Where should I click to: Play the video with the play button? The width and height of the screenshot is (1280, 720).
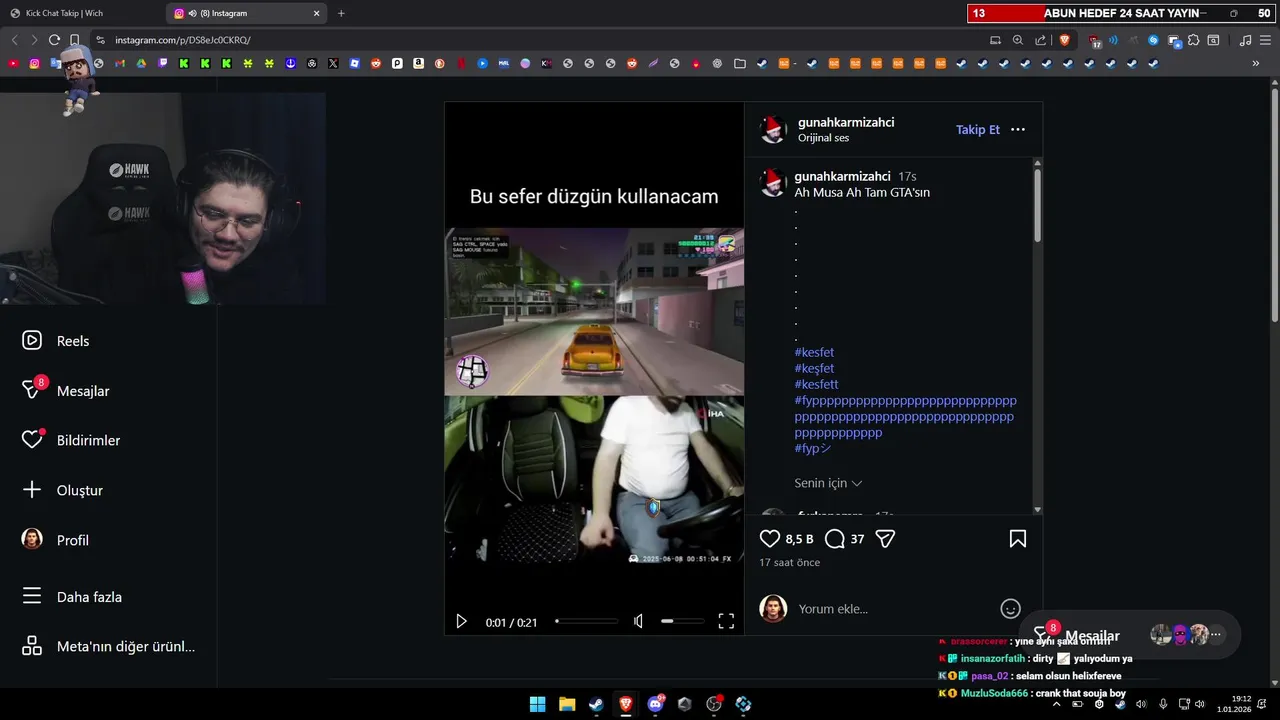[x=461, y=622]
